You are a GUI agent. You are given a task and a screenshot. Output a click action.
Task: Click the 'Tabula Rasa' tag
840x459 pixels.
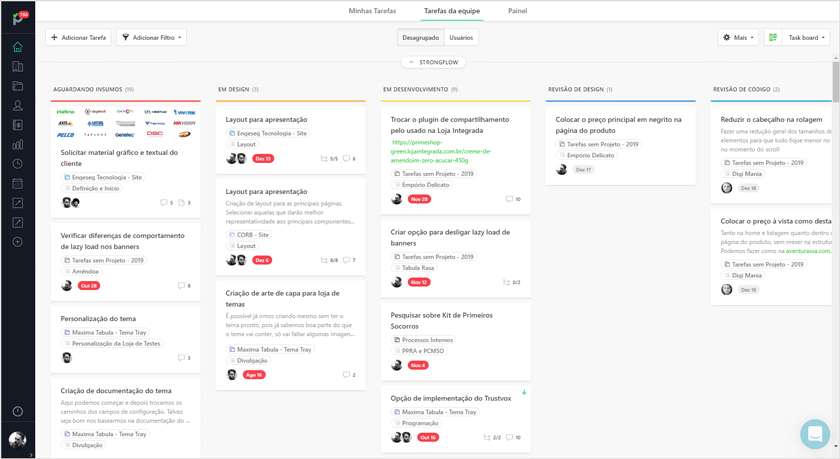(x=414, y=268)
